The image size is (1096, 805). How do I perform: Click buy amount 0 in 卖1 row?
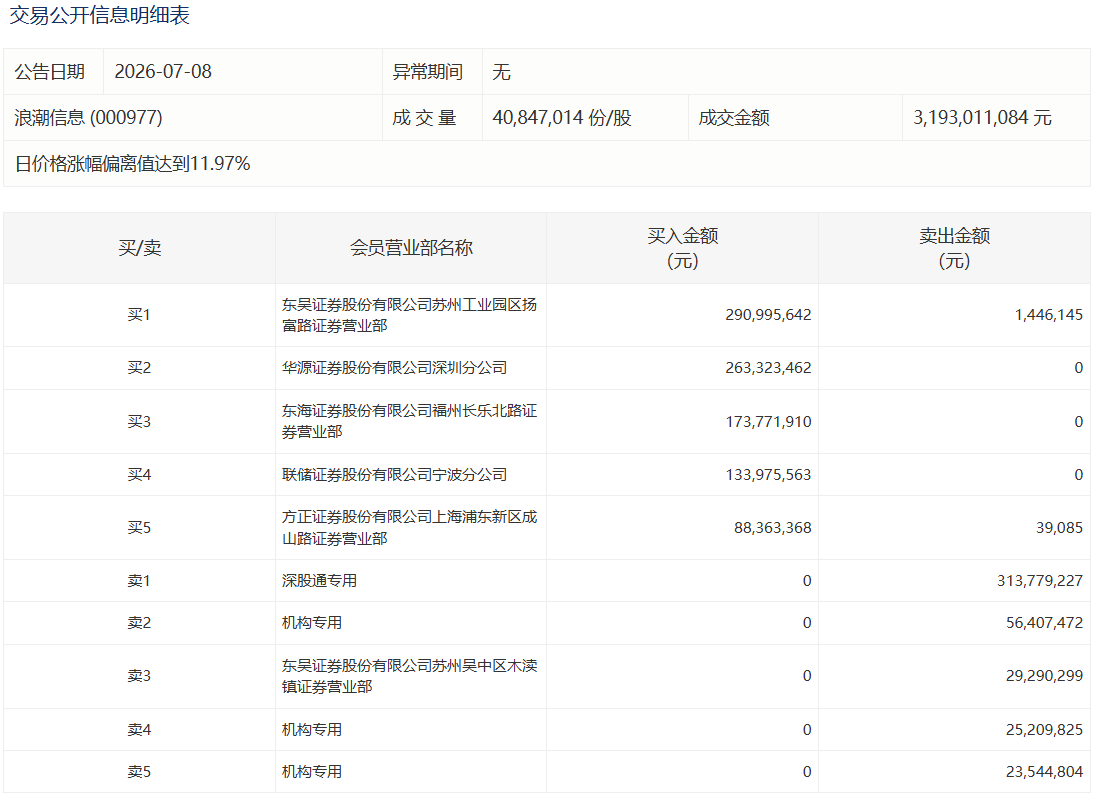click(807, 581)
